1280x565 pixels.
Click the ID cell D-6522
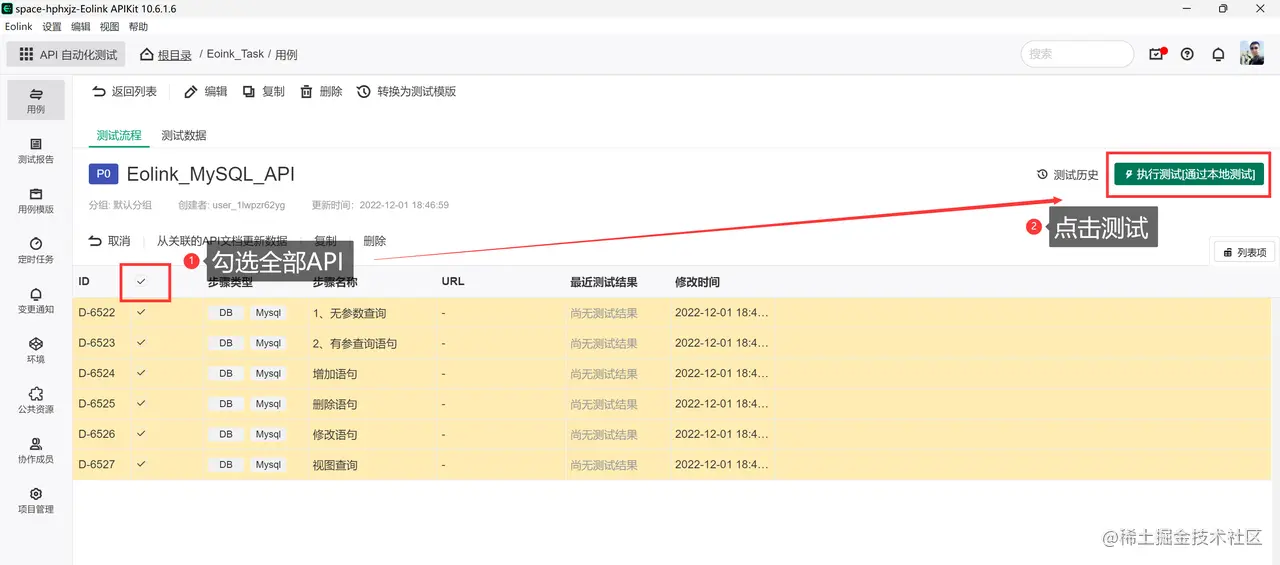97,313
